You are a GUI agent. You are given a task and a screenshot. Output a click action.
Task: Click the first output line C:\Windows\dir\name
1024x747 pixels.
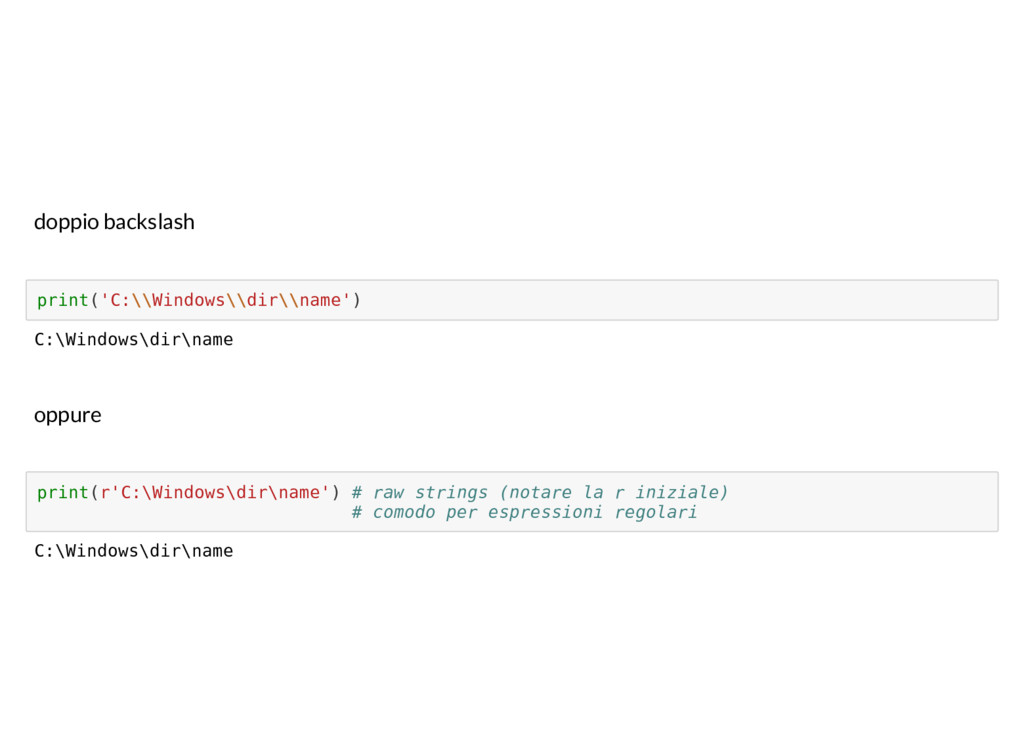[x=134, y=340]
